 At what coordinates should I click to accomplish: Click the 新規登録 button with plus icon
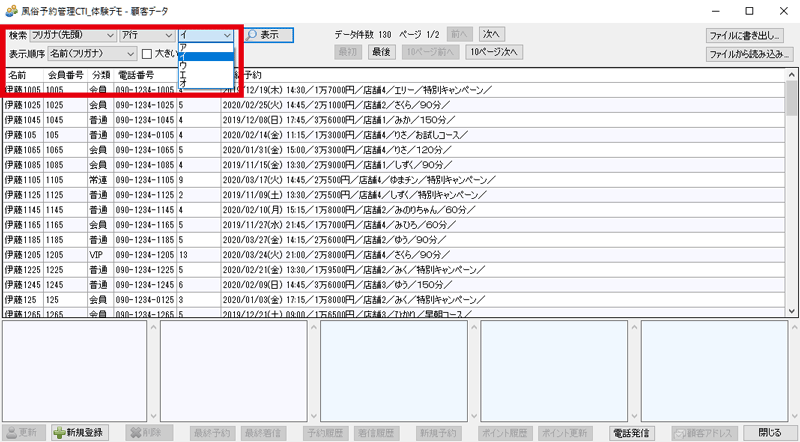coord(79,433)
